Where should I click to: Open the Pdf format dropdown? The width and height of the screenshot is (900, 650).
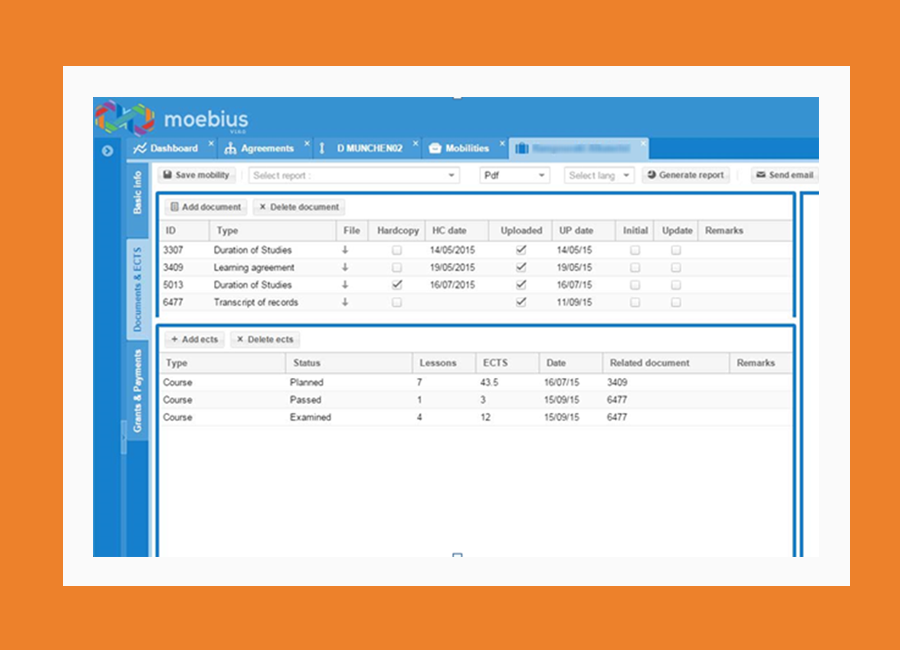[514, 175]
